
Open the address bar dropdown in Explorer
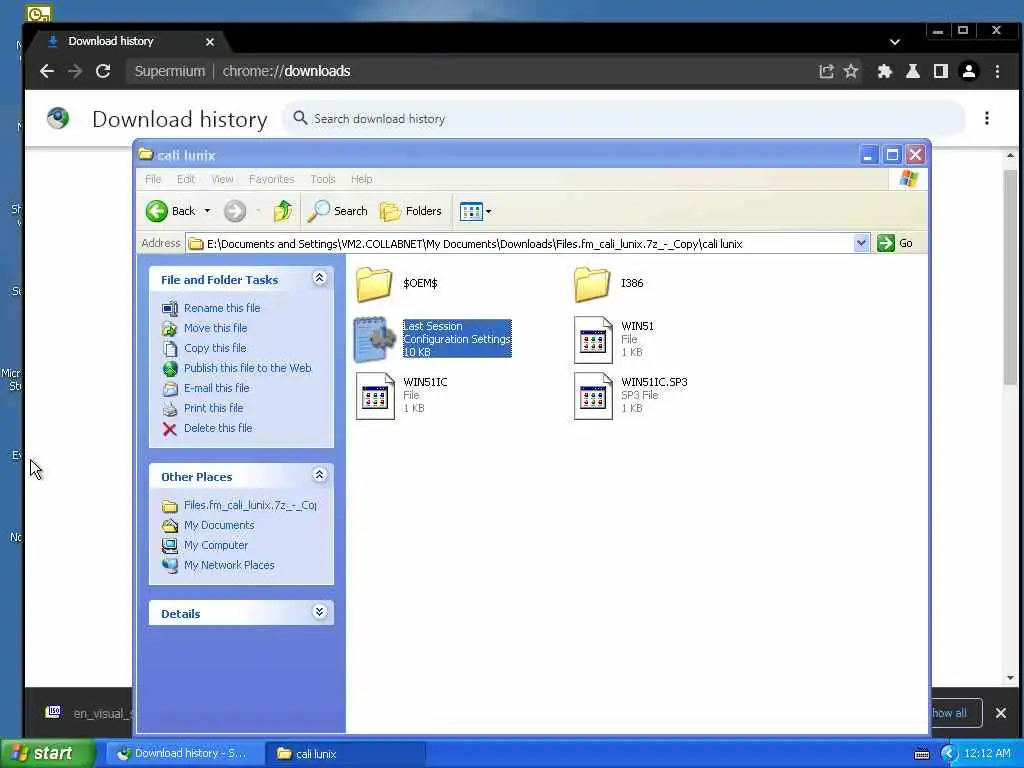[x=861, y=243]
